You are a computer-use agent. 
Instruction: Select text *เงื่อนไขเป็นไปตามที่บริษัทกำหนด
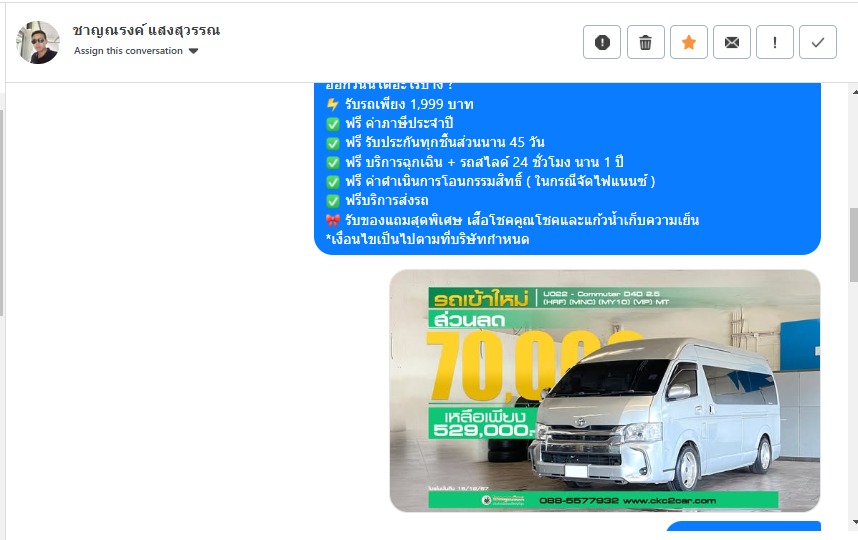click(427, 239)
